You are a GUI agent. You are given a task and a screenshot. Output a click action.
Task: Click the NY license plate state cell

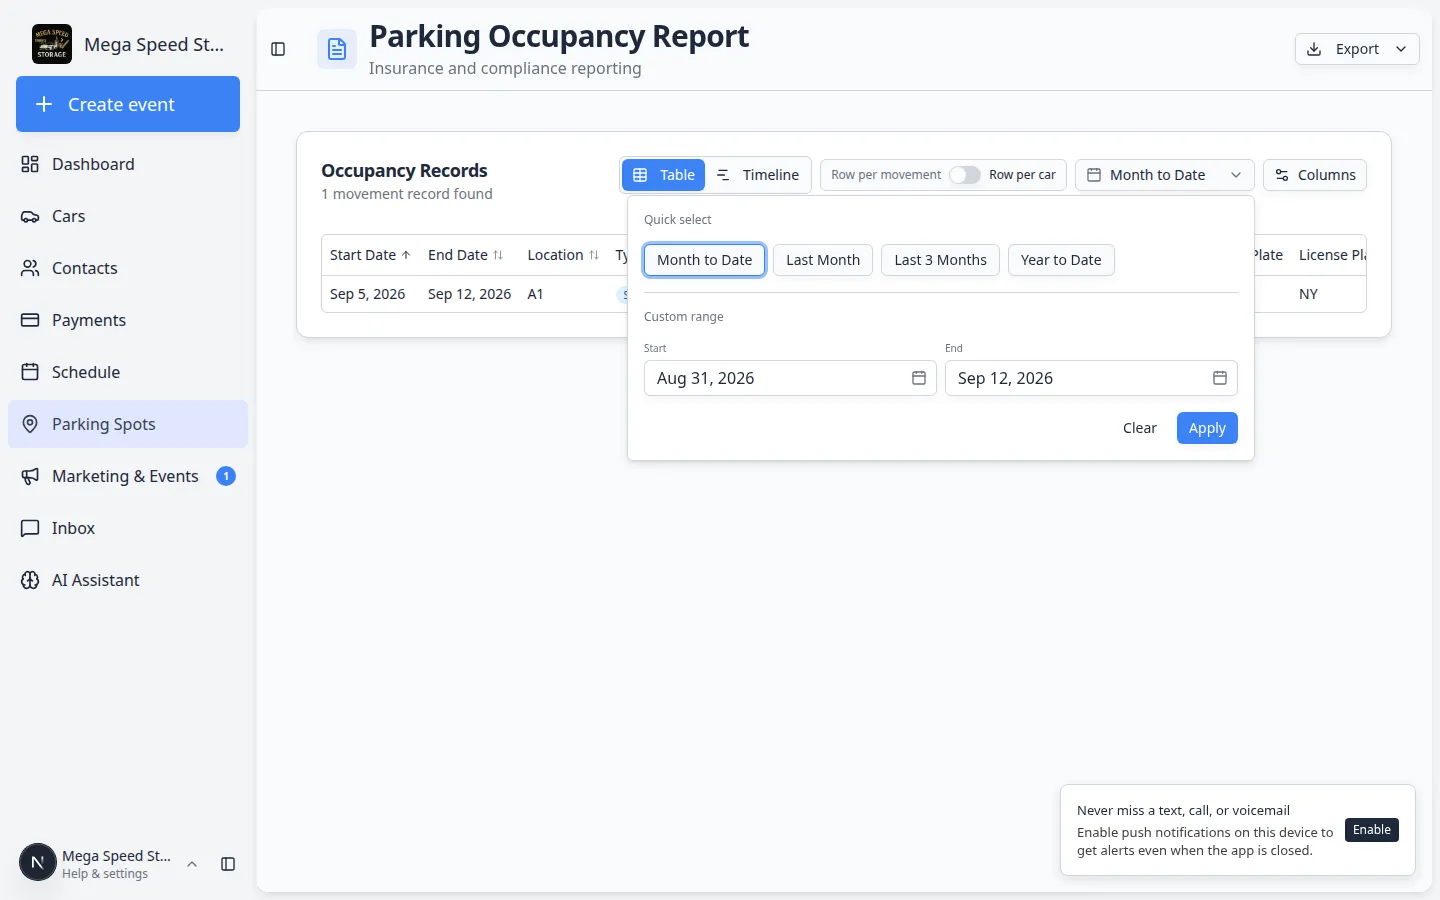1308,294
